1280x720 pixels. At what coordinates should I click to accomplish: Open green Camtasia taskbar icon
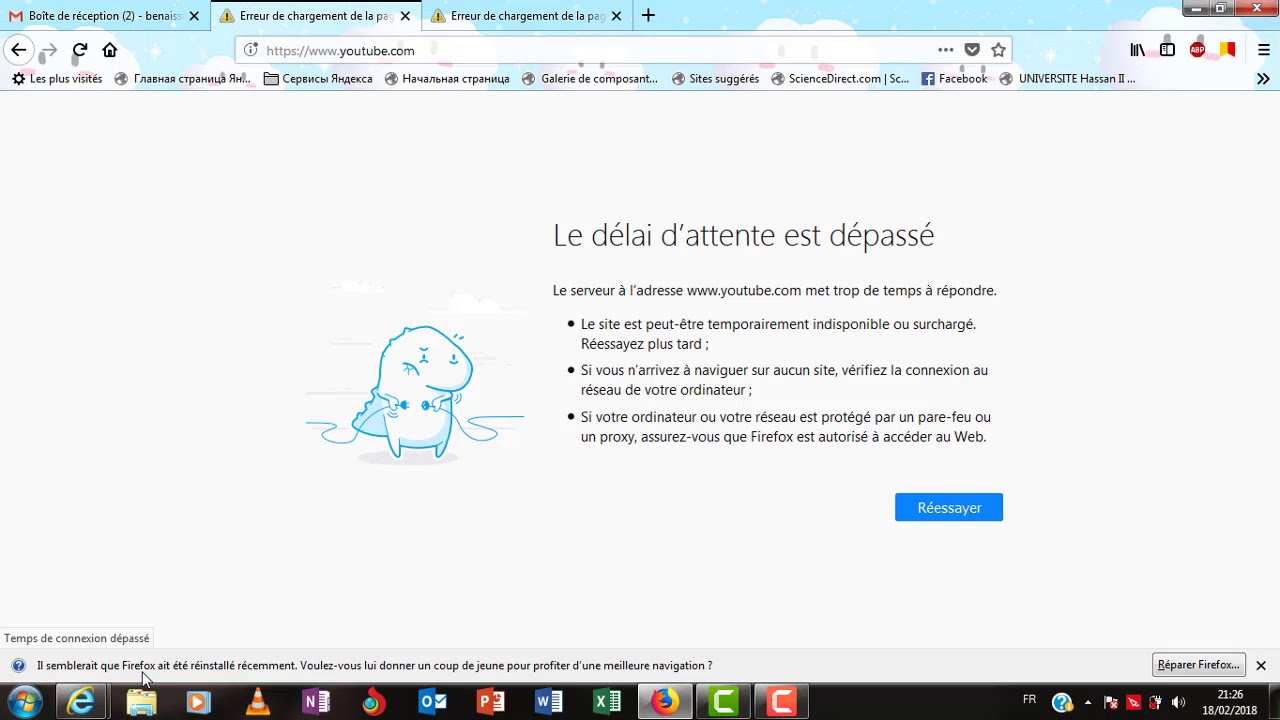(x=724, y=702)
